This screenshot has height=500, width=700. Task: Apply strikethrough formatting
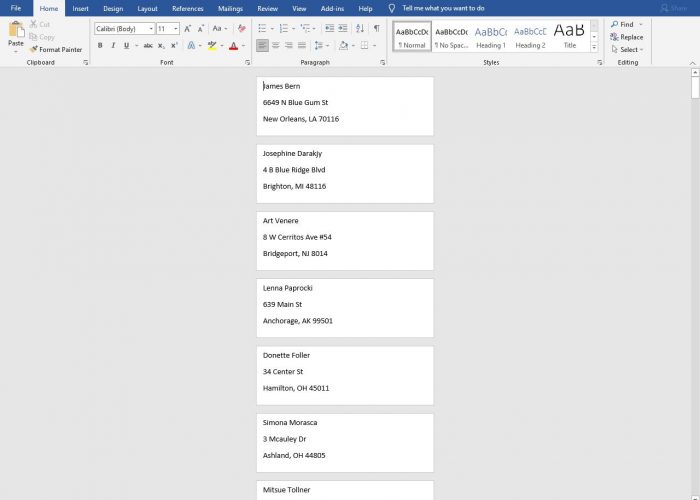[148, 46]
